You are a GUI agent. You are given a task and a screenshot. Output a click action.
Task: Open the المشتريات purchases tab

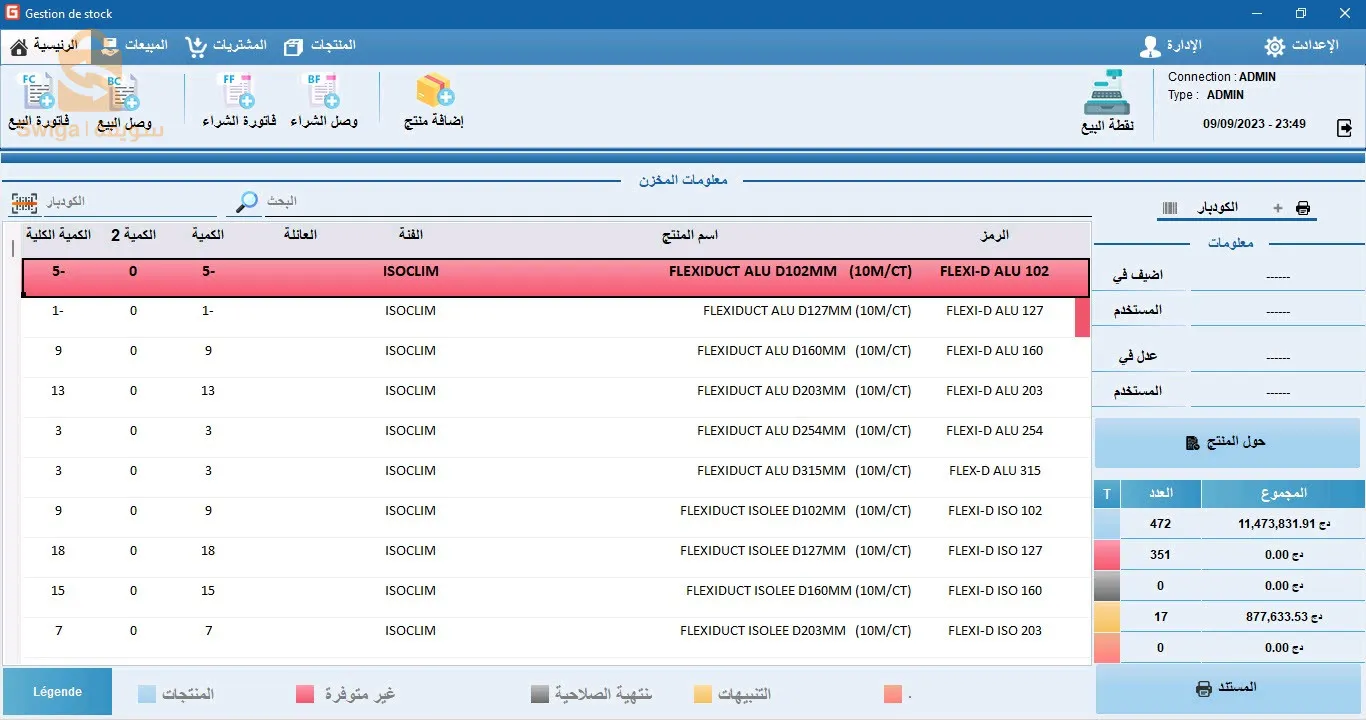pyautogui.click(x=227, y=46)
